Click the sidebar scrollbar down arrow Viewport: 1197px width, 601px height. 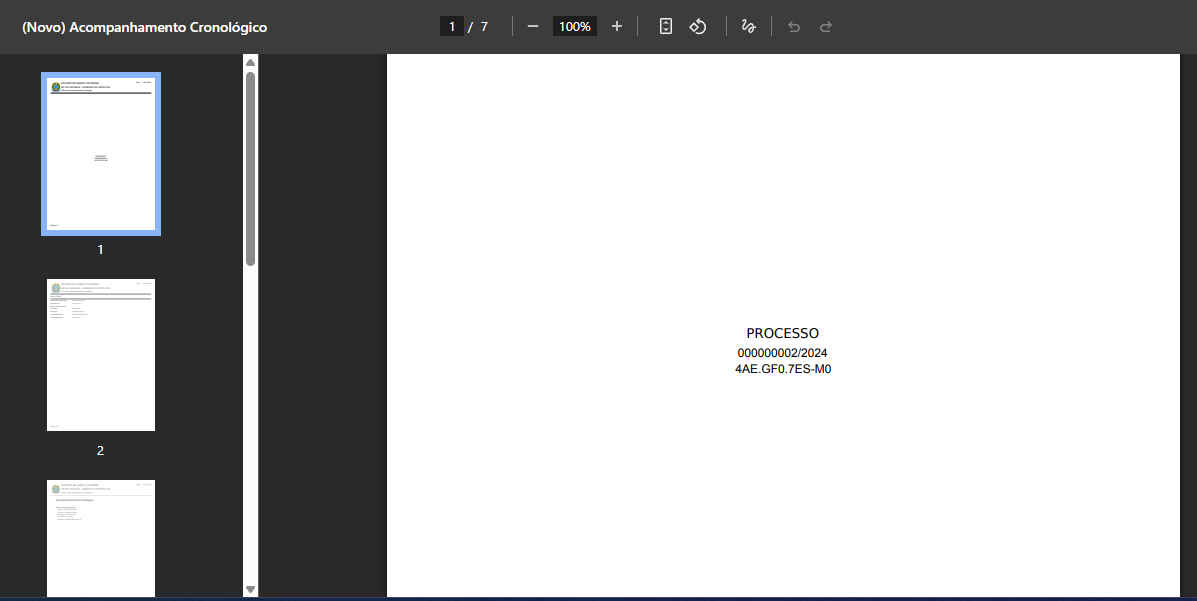click(251, 590)
